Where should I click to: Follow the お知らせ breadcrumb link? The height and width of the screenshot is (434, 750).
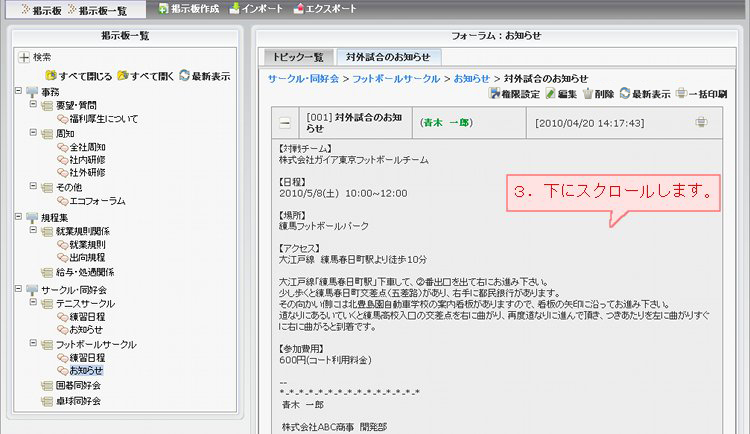tap(472, 78)
